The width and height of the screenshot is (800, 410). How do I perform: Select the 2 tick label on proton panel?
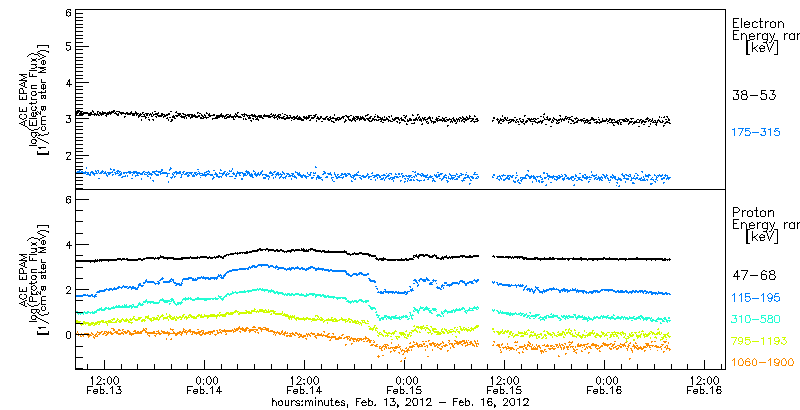pos(66,290)
